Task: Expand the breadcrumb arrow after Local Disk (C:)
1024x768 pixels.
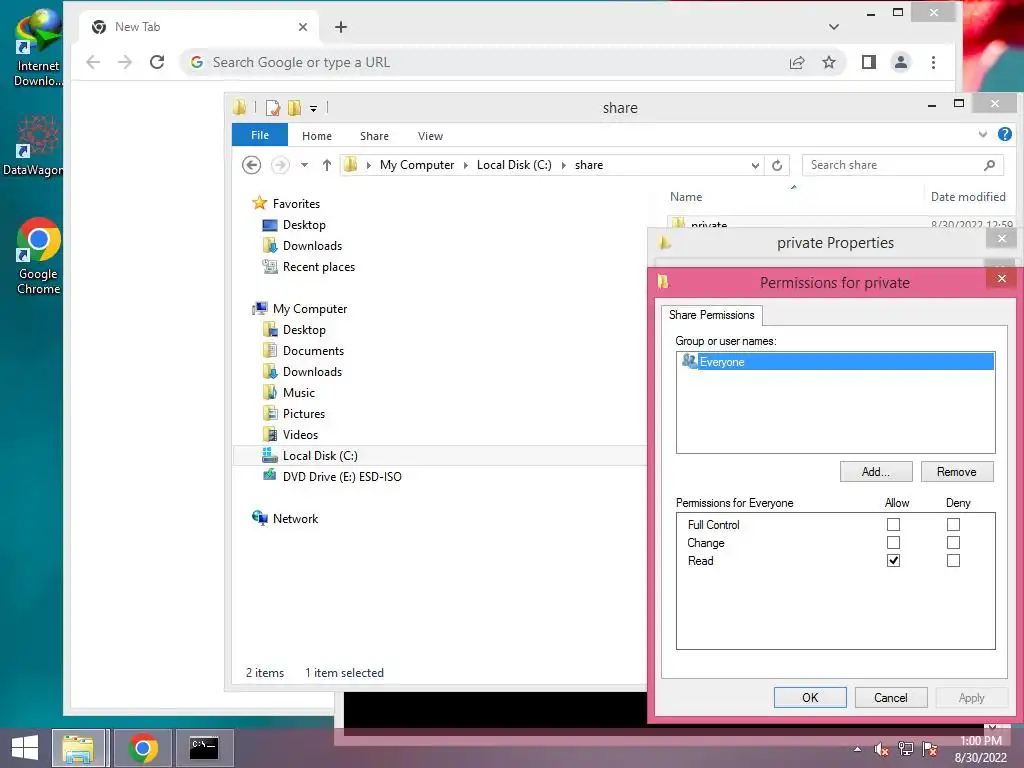Action: pyautogui.click(x=564, y=165)
